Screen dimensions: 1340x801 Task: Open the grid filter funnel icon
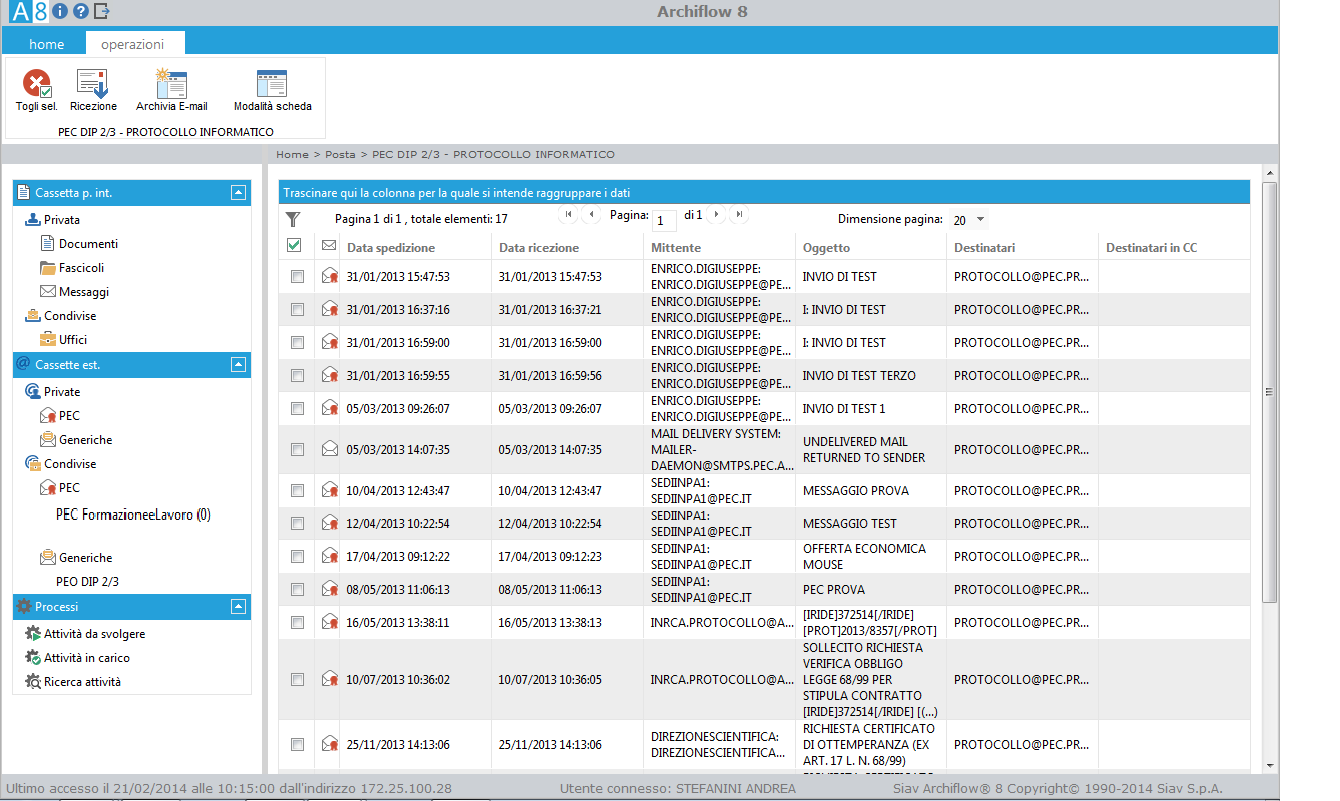293,219
